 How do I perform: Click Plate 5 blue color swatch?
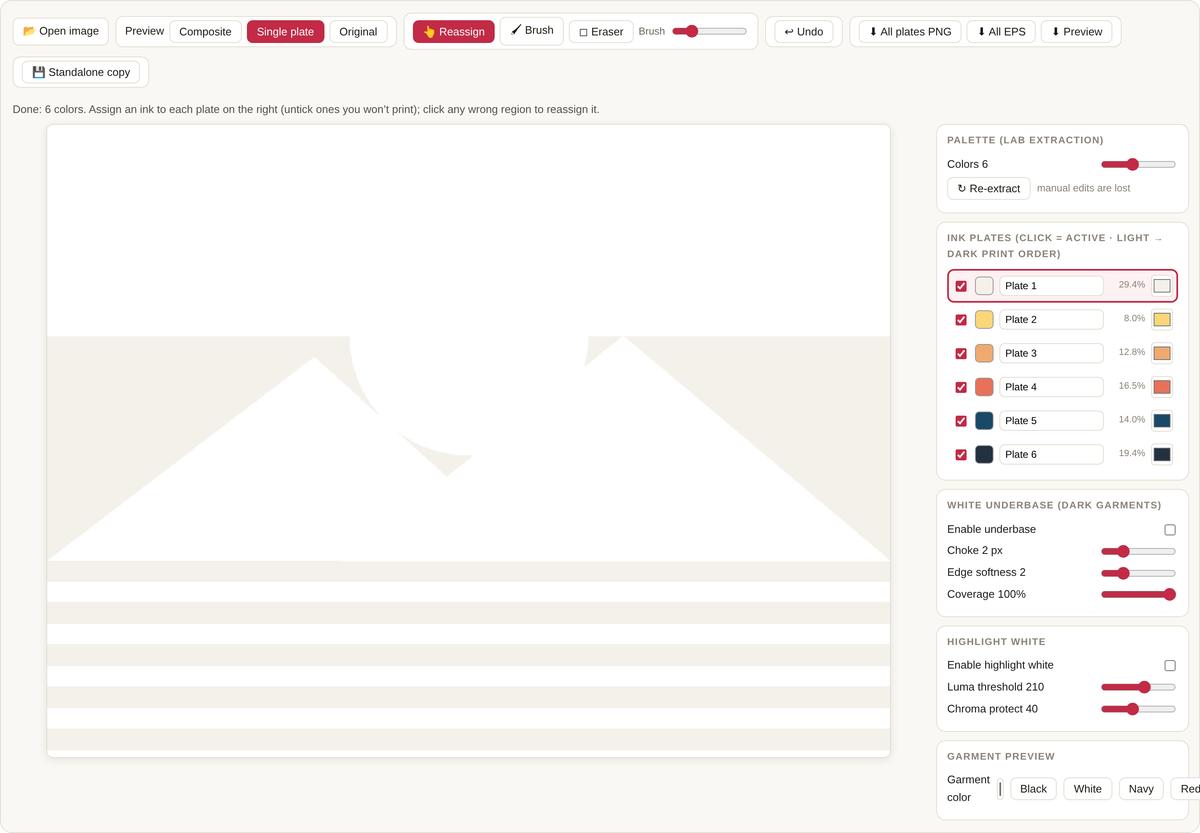(x=984, y=421)
